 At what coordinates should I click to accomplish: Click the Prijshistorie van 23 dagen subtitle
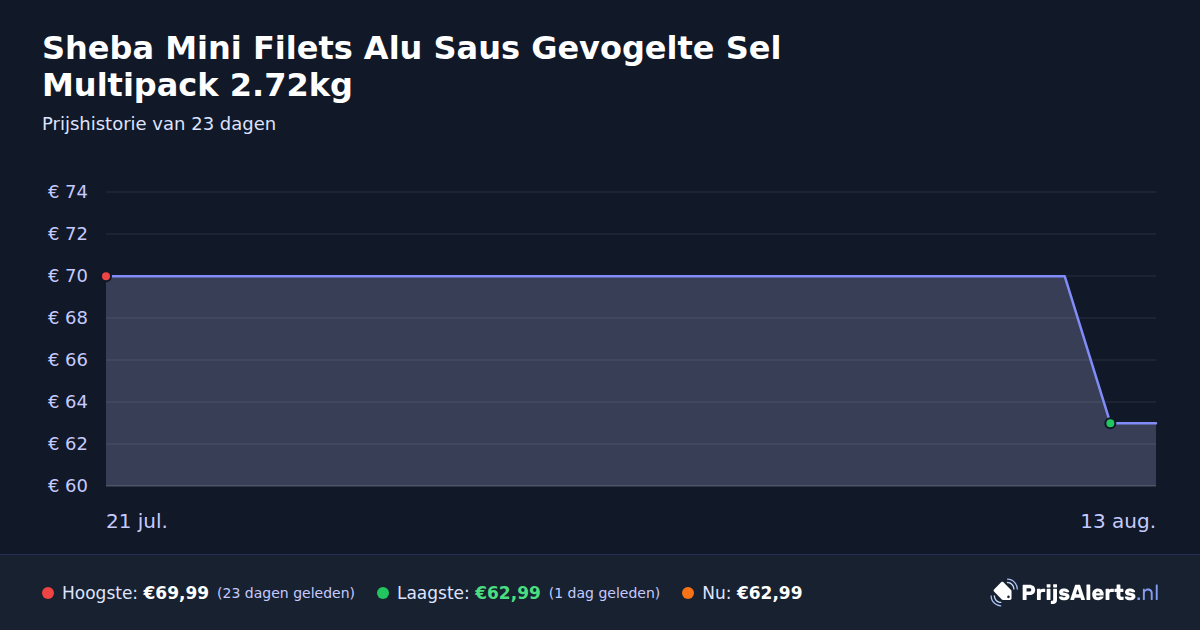[x=159, y=124]
